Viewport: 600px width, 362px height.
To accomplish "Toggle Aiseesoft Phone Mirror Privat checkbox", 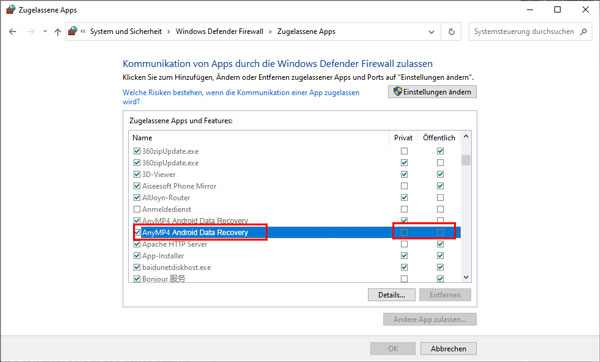I will coord(404,186).
